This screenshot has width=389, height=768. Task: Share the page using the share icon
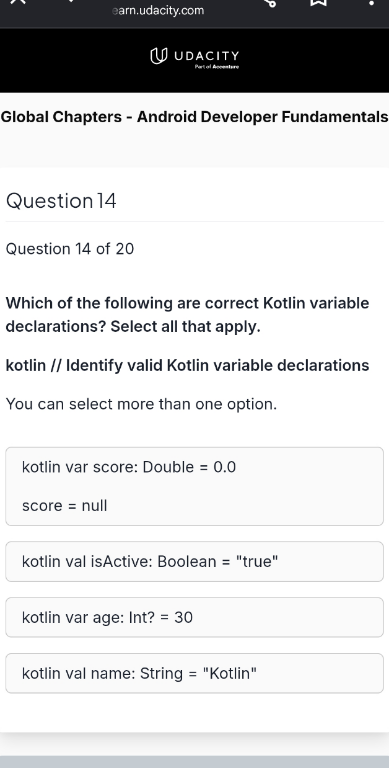coord(270,2)
